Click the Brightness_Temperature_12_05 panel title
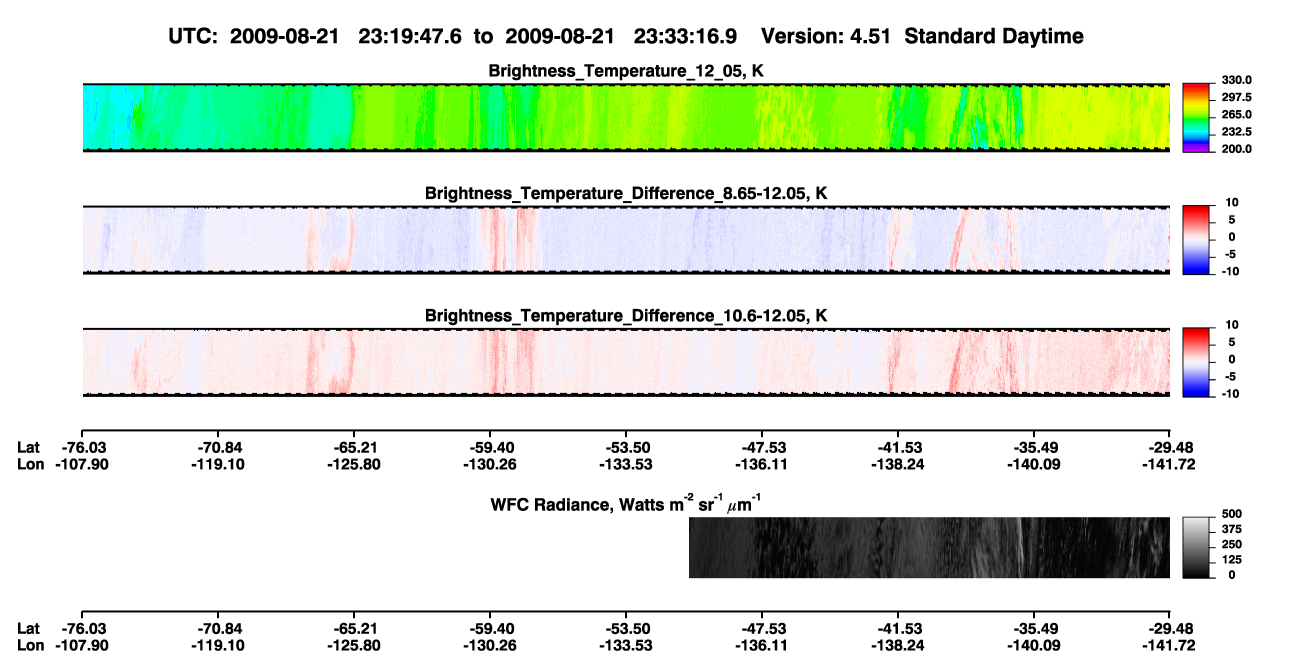 coord(626,71)
